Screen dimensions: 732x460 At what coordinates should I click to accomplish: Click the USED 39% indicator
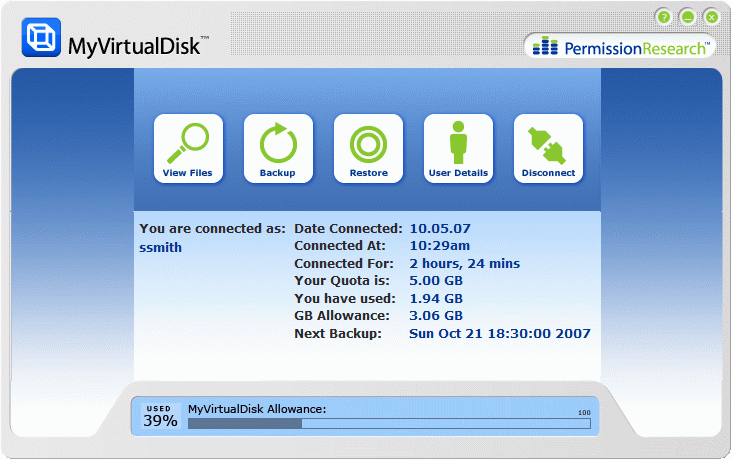point(161,416)
